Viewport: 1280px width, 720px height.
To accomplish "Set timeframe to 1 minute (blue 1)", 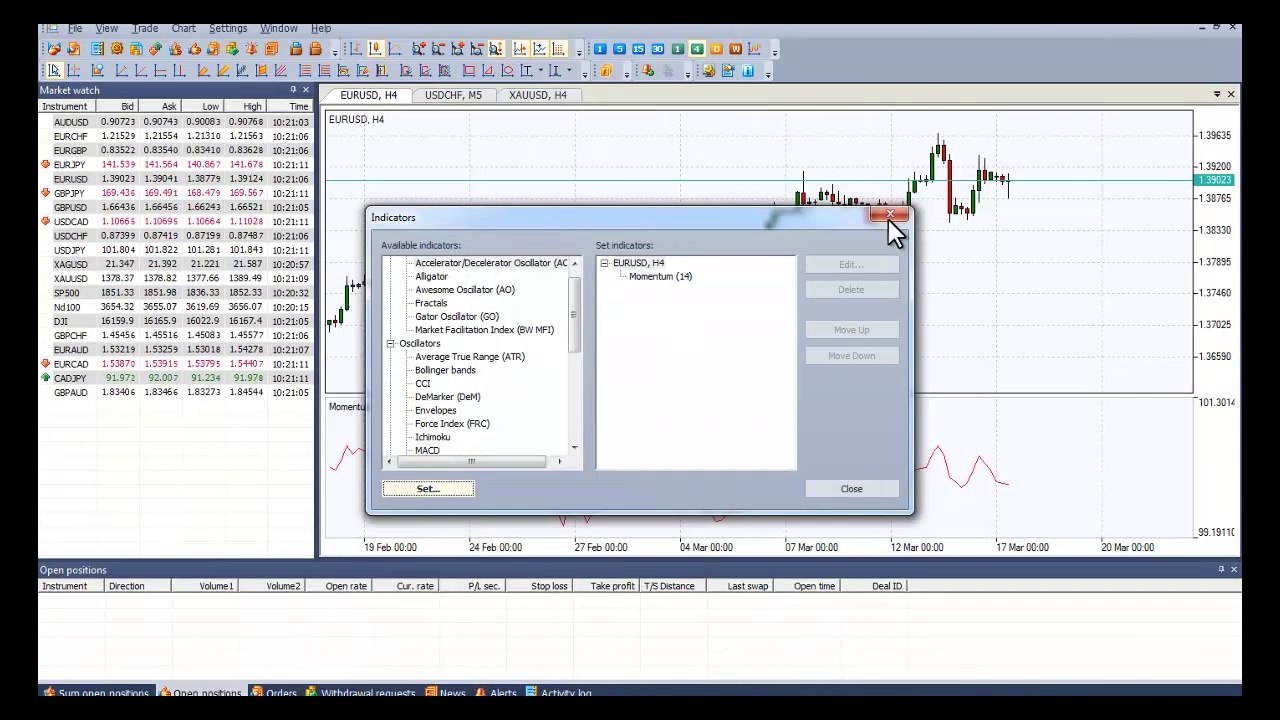I will 600,49.
